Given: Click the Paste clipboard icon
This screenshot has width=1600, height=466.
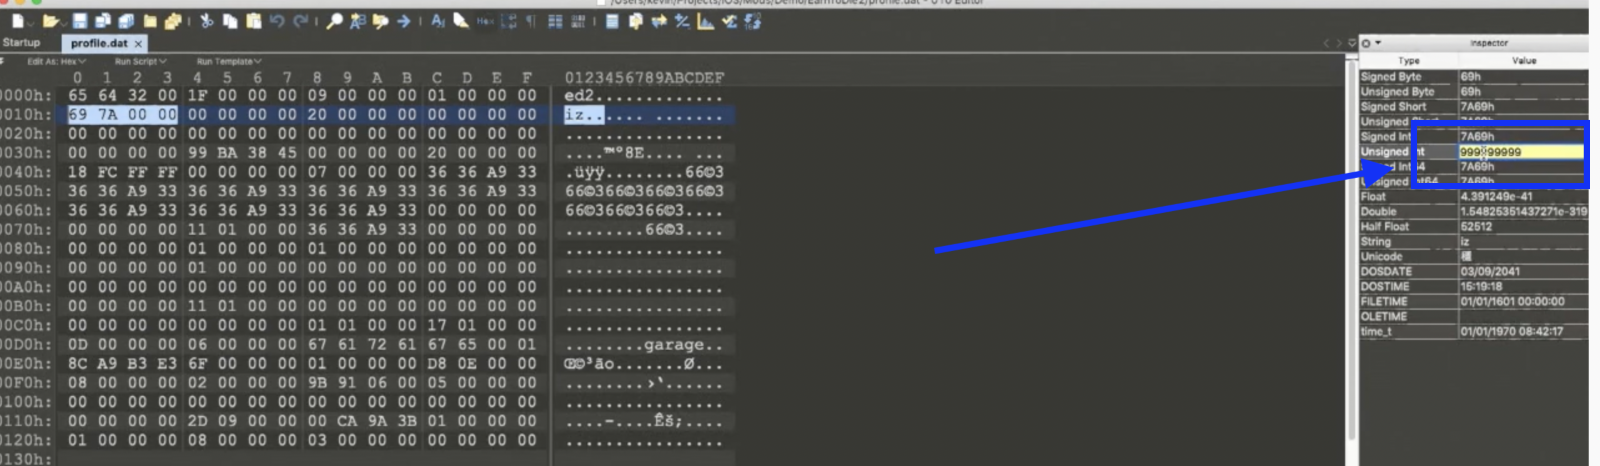Looking at the screenshot, I should point(253,21).
